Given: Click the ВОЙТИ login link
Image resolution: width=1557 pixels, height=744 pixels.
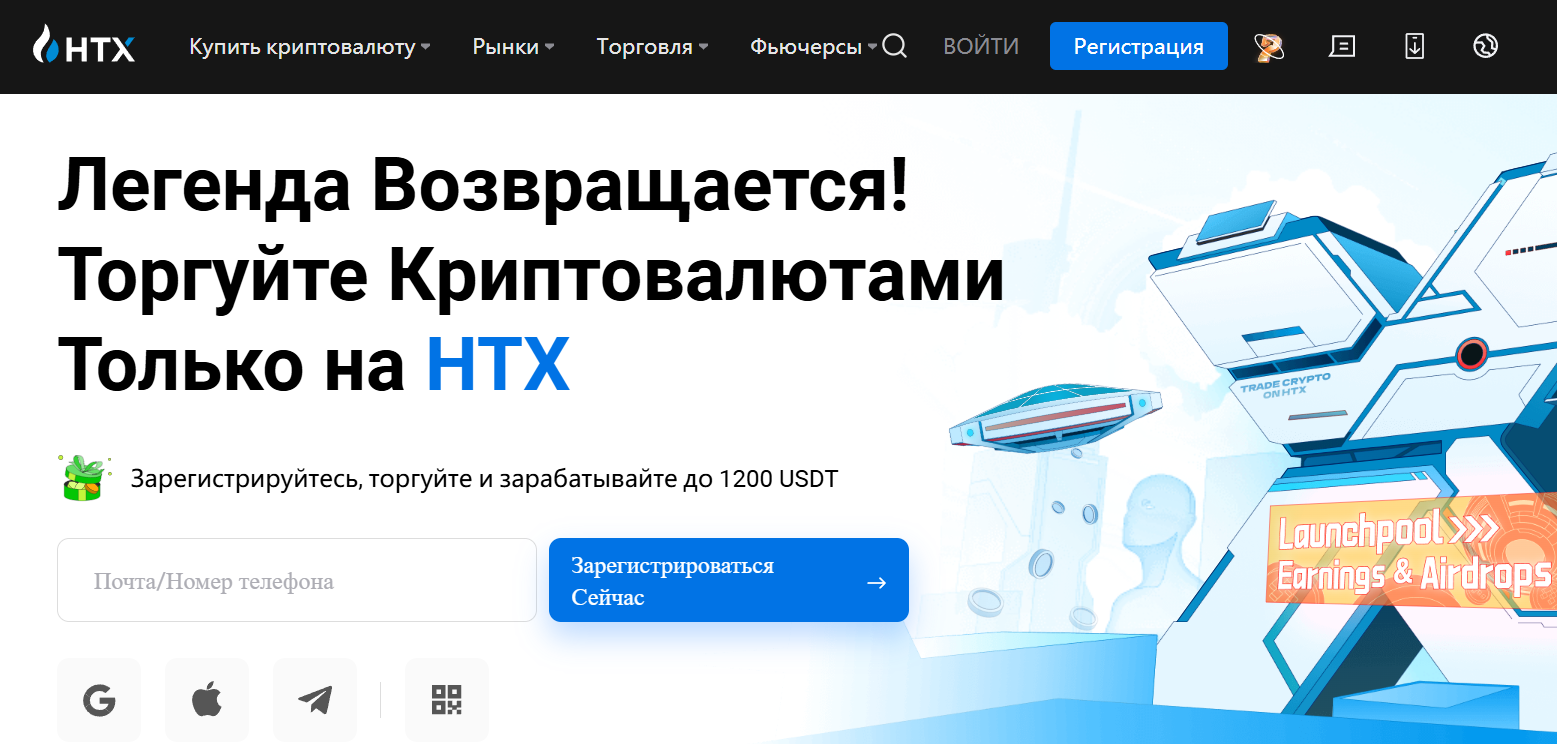Looking at the screenshot, I should pos(981,46).
